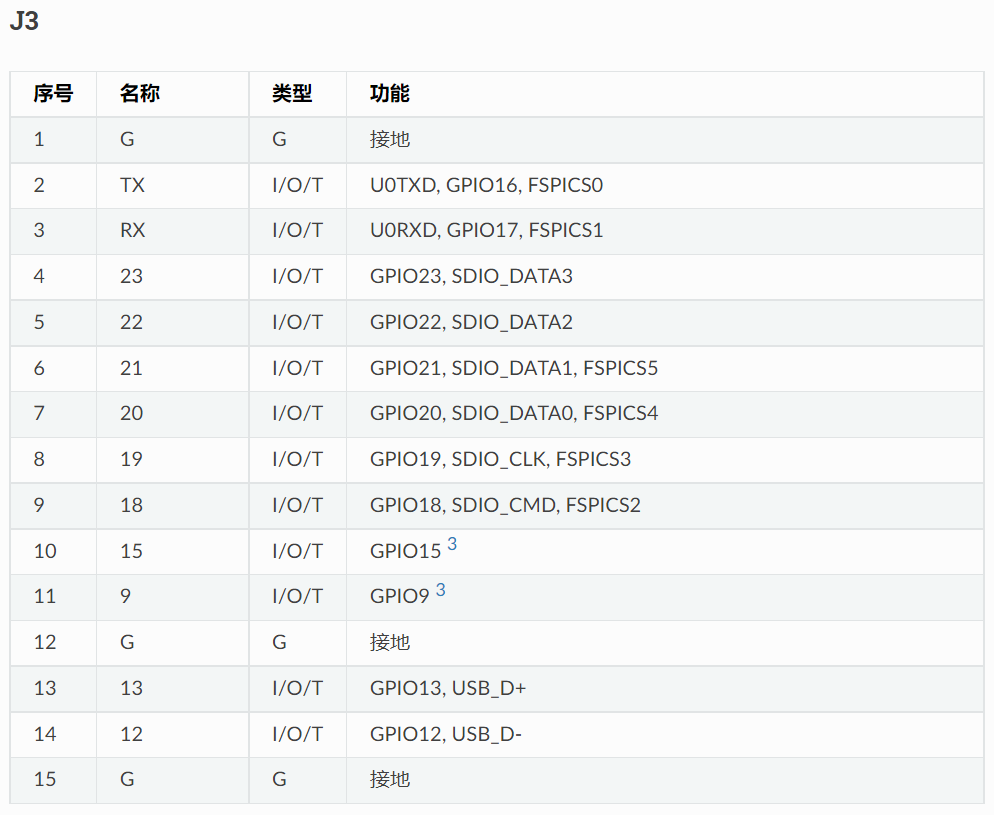Click the GPIO13, USB_D+ cell

[x=665, y=688]
